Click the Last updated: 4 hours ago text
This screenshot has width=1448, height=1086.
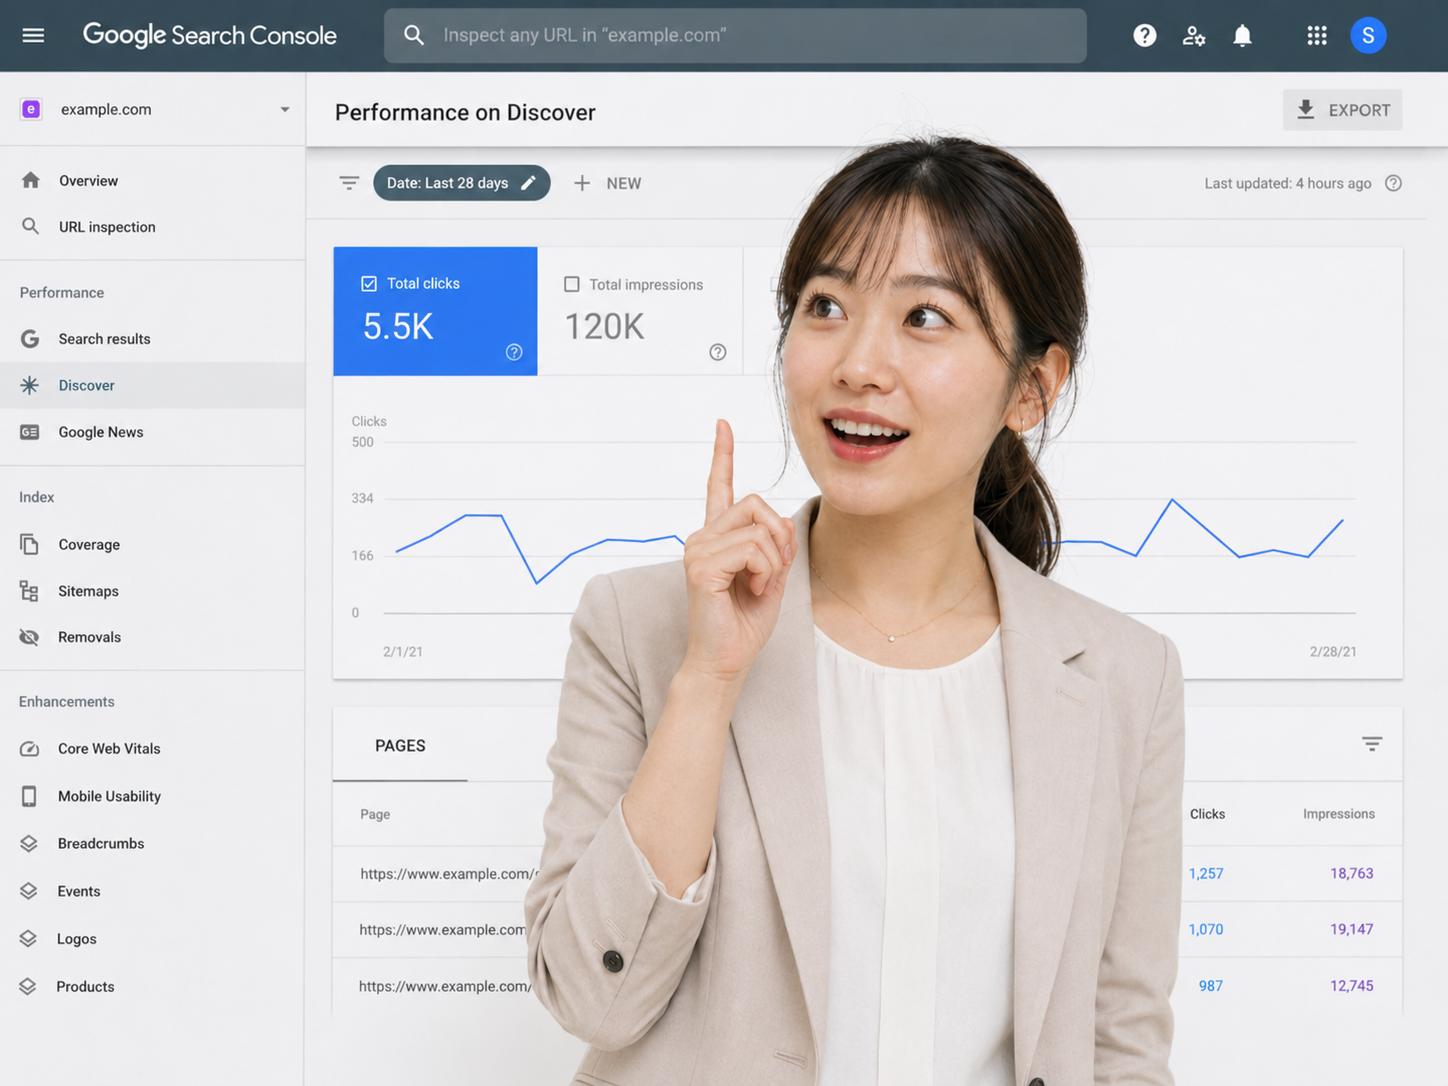[x=1287, y=183]
